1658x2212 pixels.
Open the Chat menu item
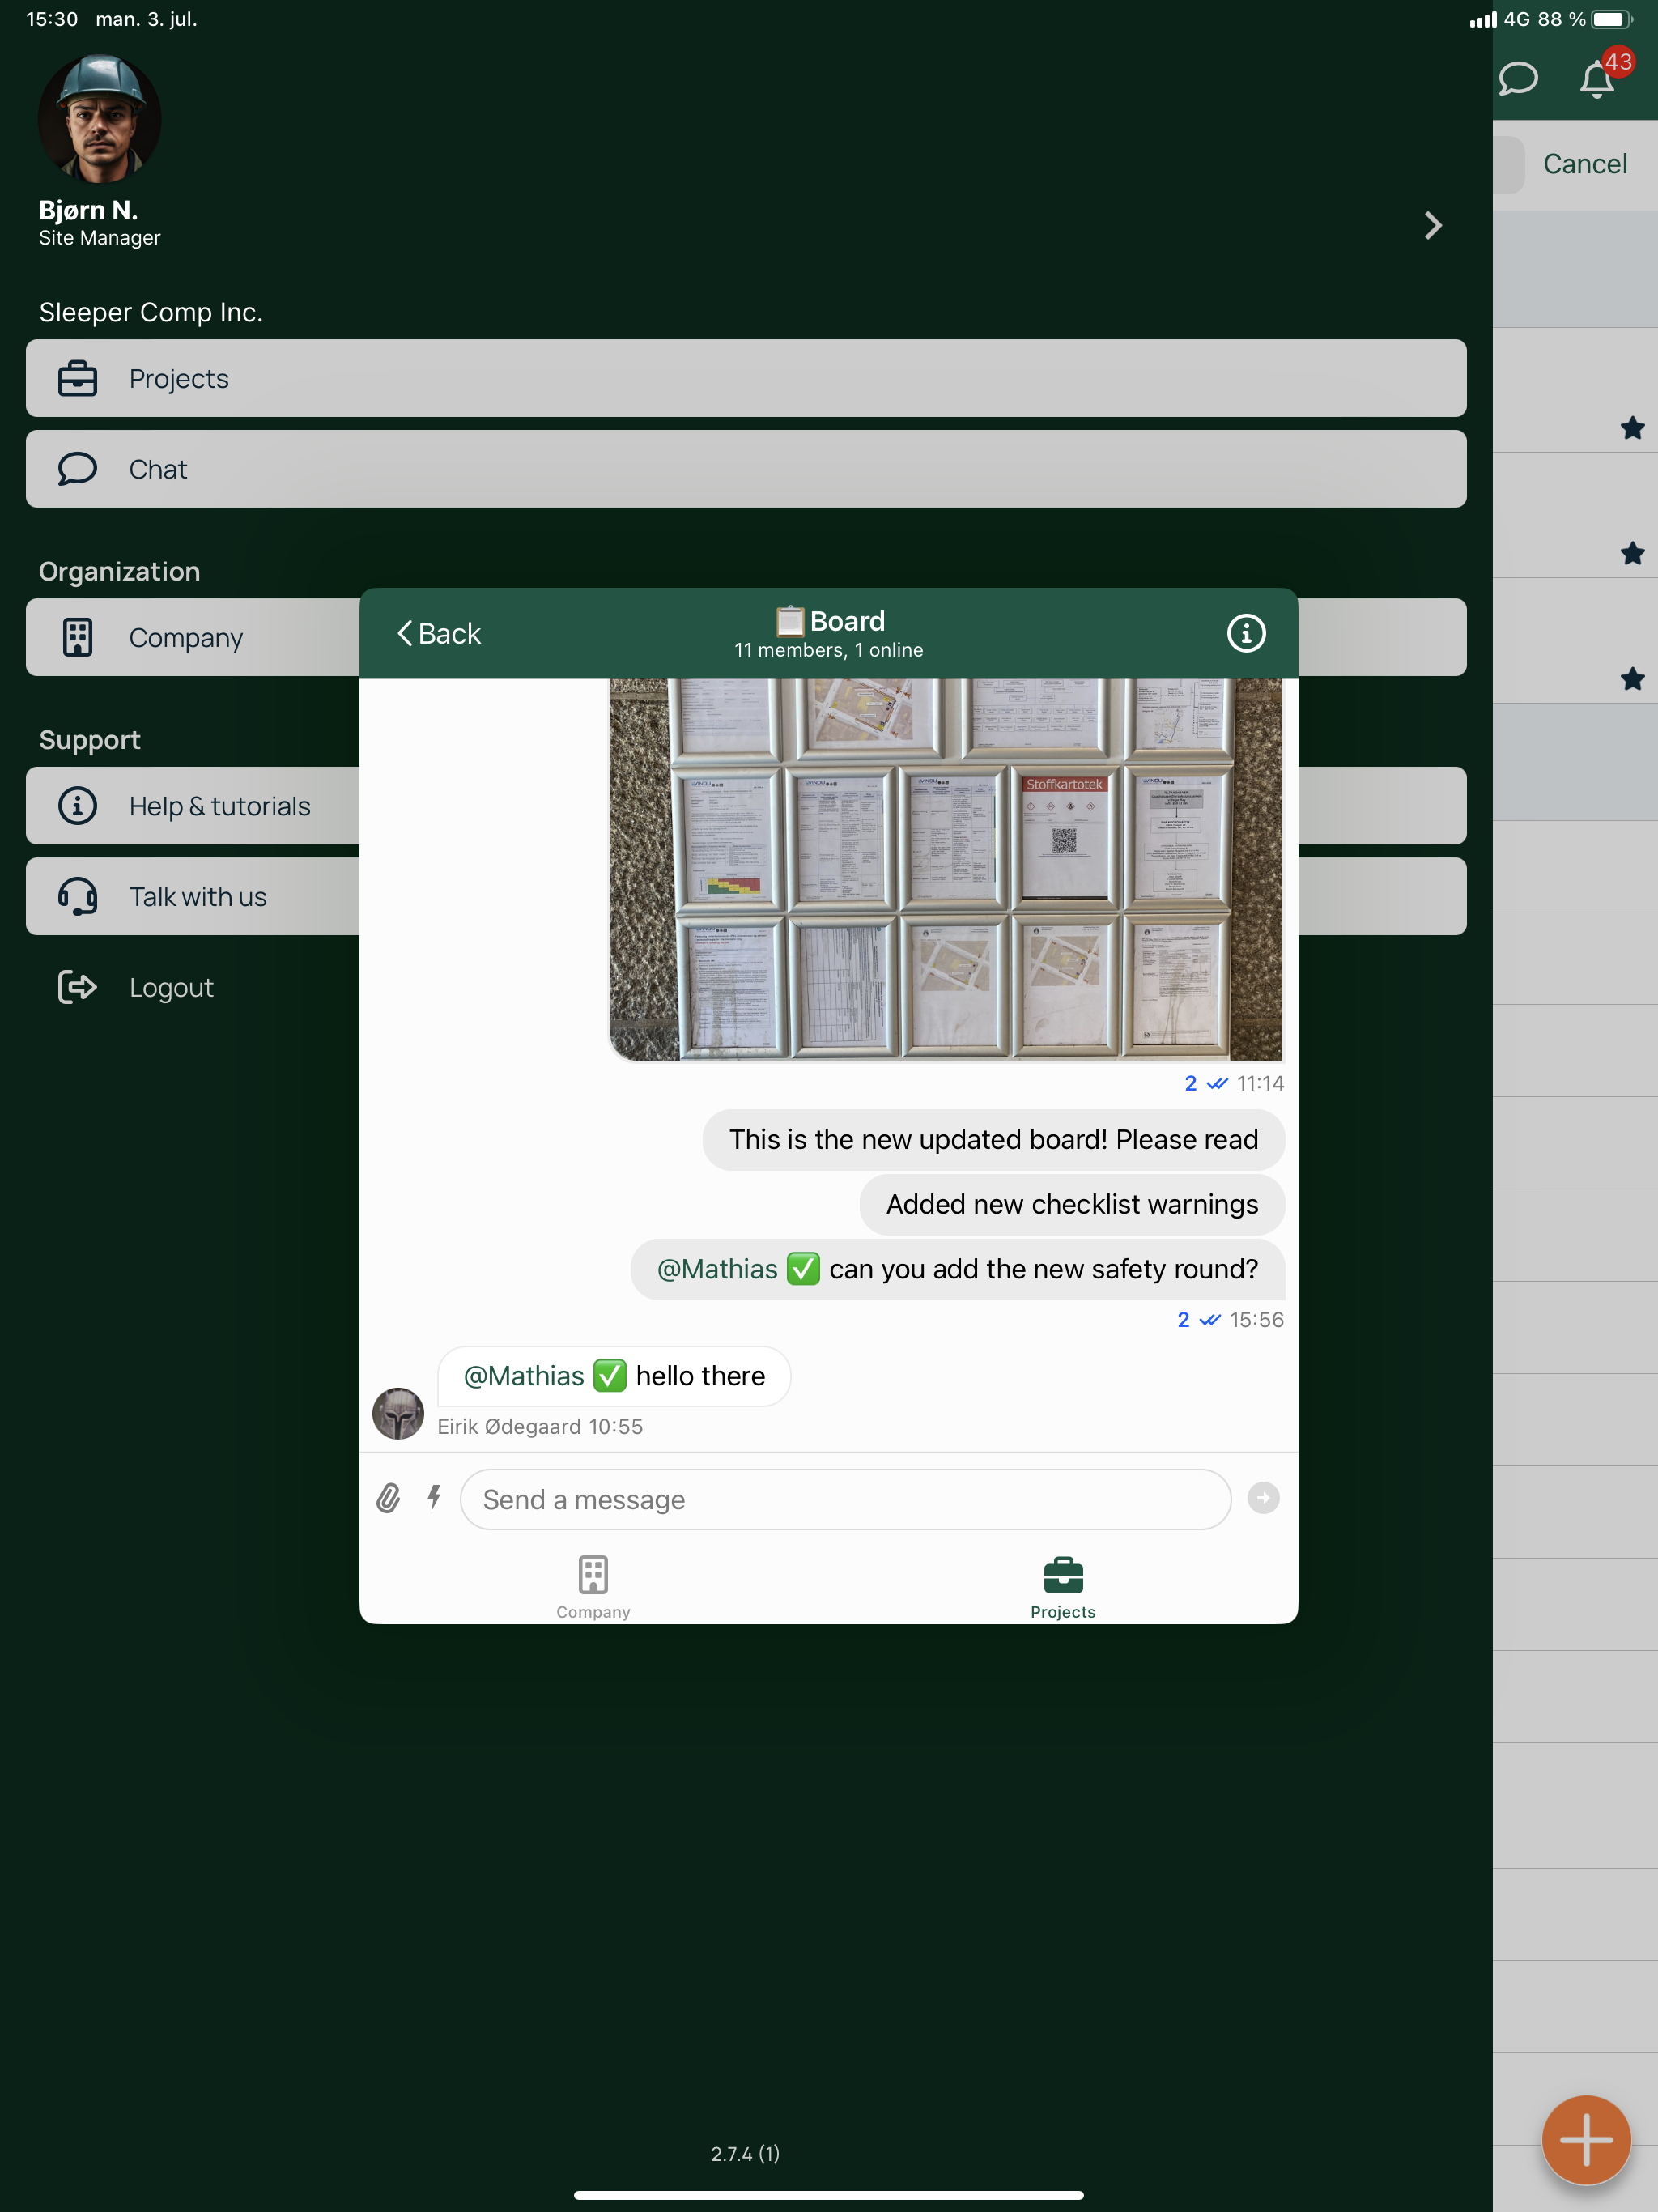click(746, 469)
